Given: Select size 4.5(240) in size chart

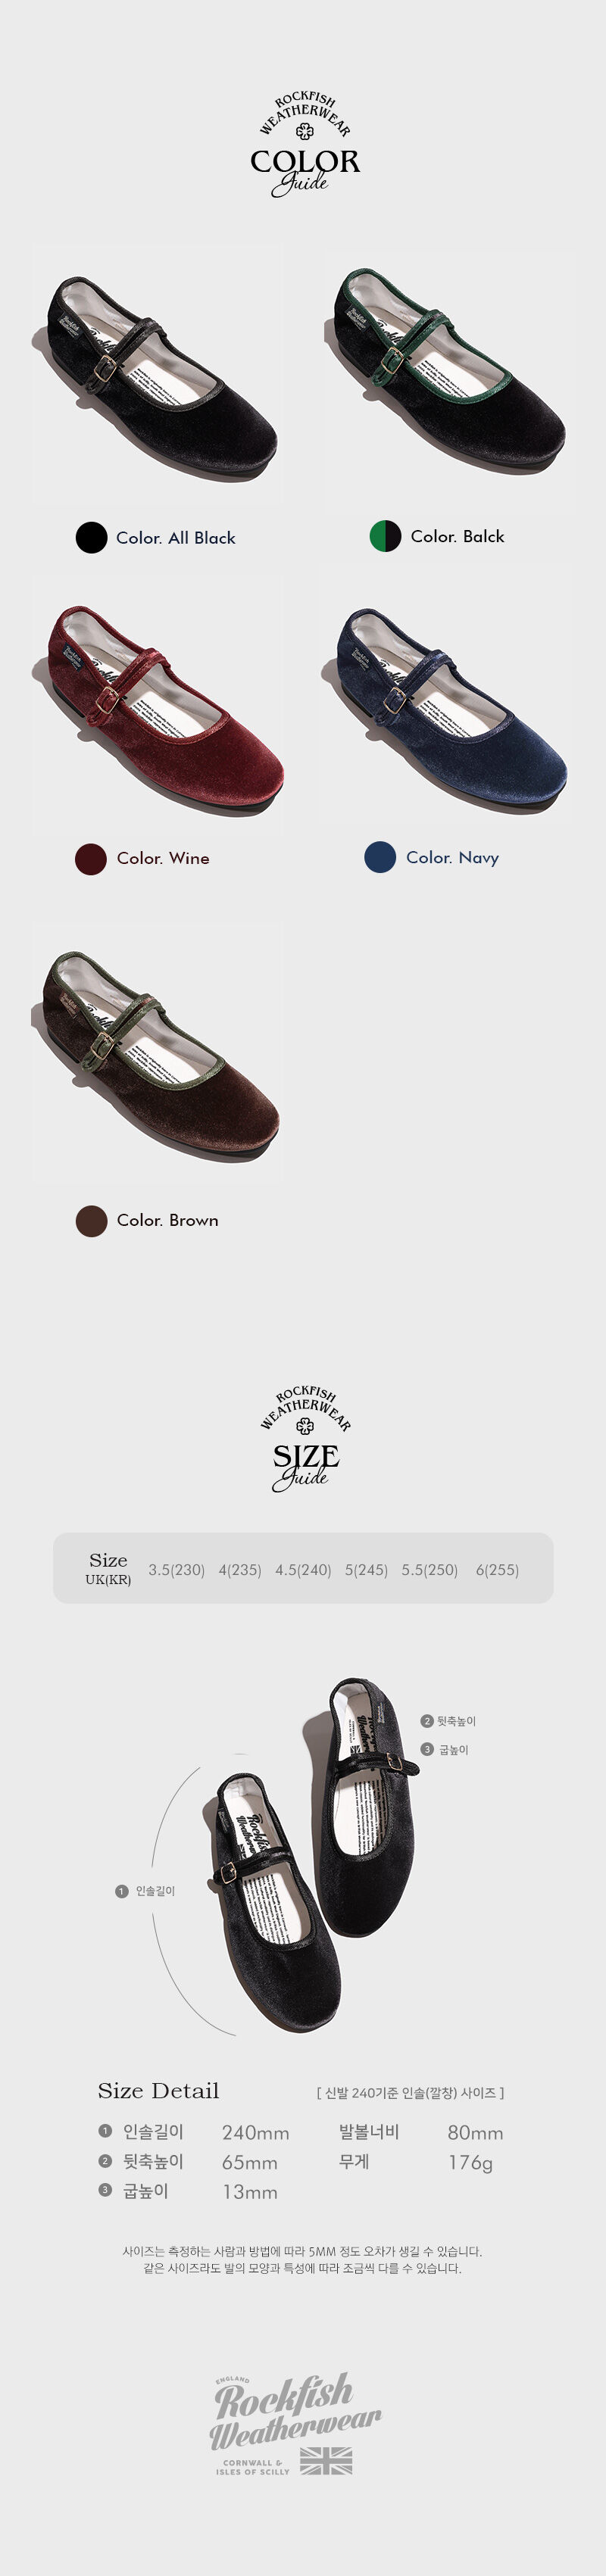Looking at the screenshot, I should 303,1570.
